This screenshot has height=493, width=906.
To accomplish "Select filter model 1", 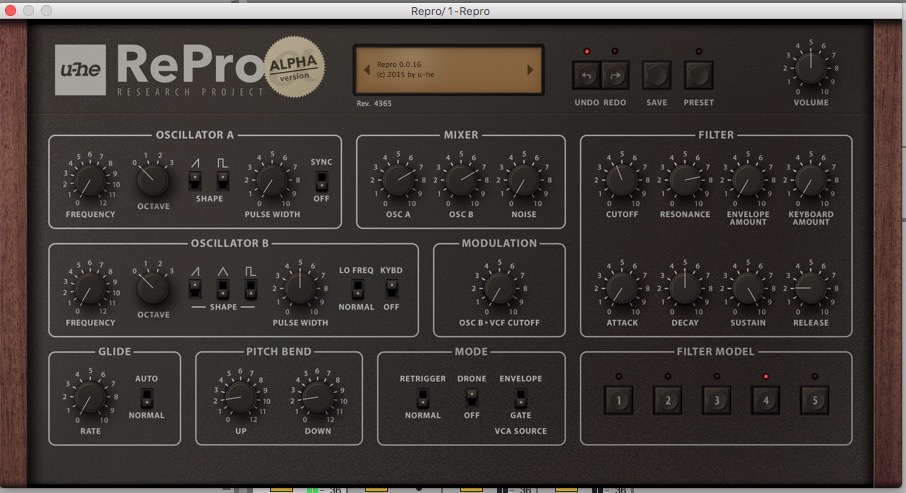I will (618, 401).
